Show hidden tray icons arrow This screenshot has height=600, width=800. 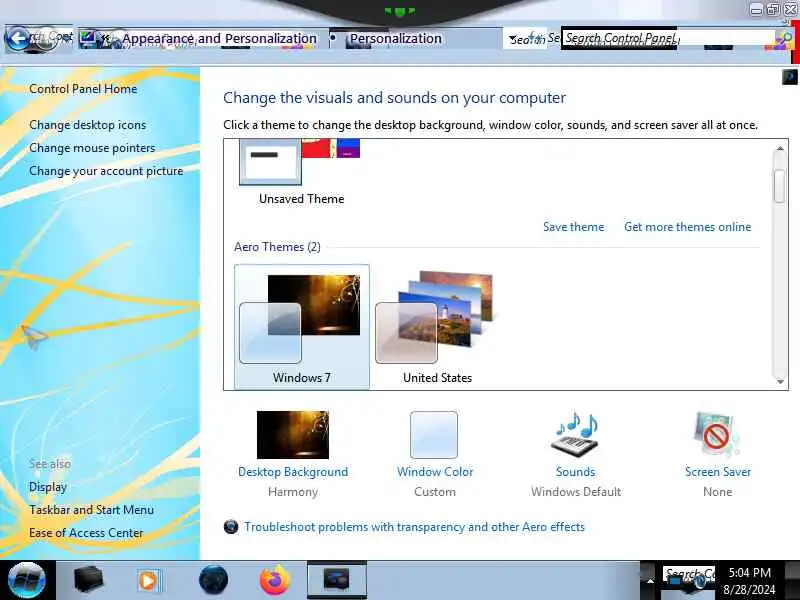point(650,581)
